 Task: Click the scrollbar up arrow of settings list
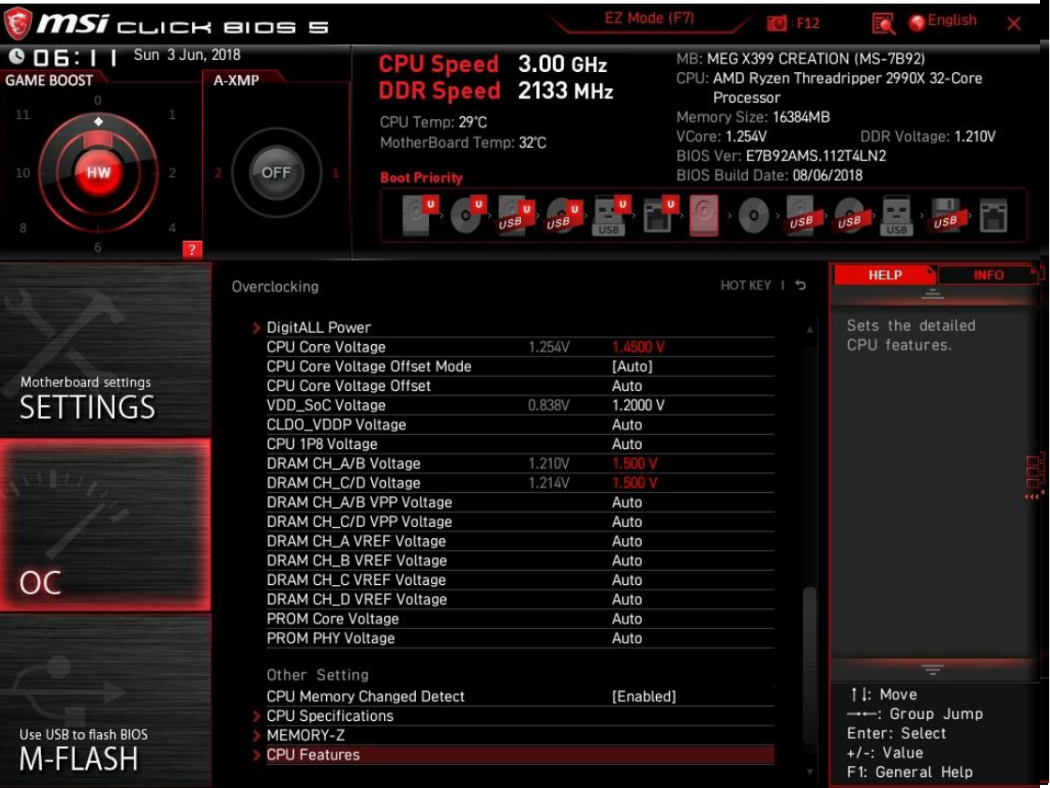810,329
